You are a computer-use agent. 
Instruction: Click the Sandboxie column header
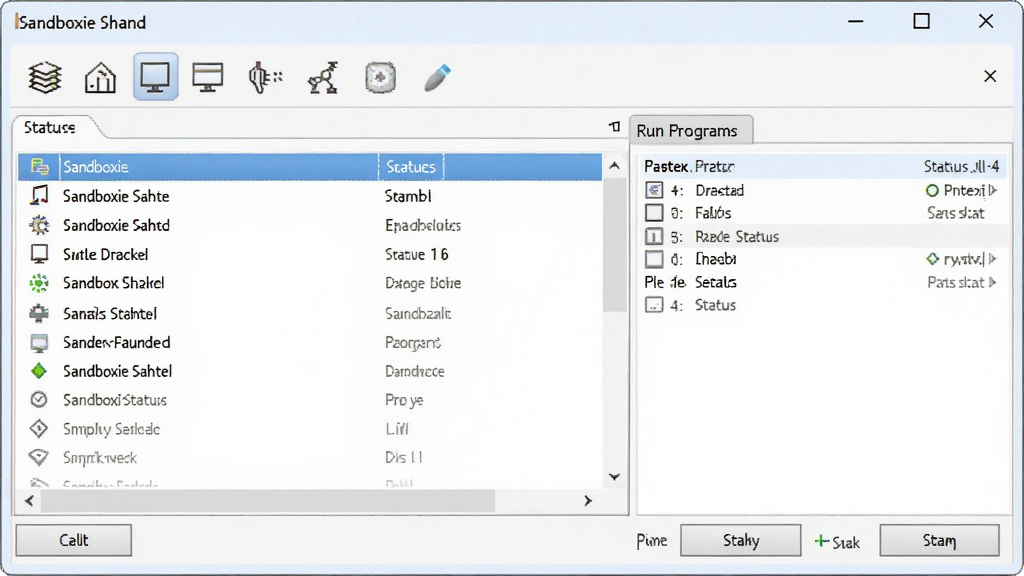coord(219,167)
